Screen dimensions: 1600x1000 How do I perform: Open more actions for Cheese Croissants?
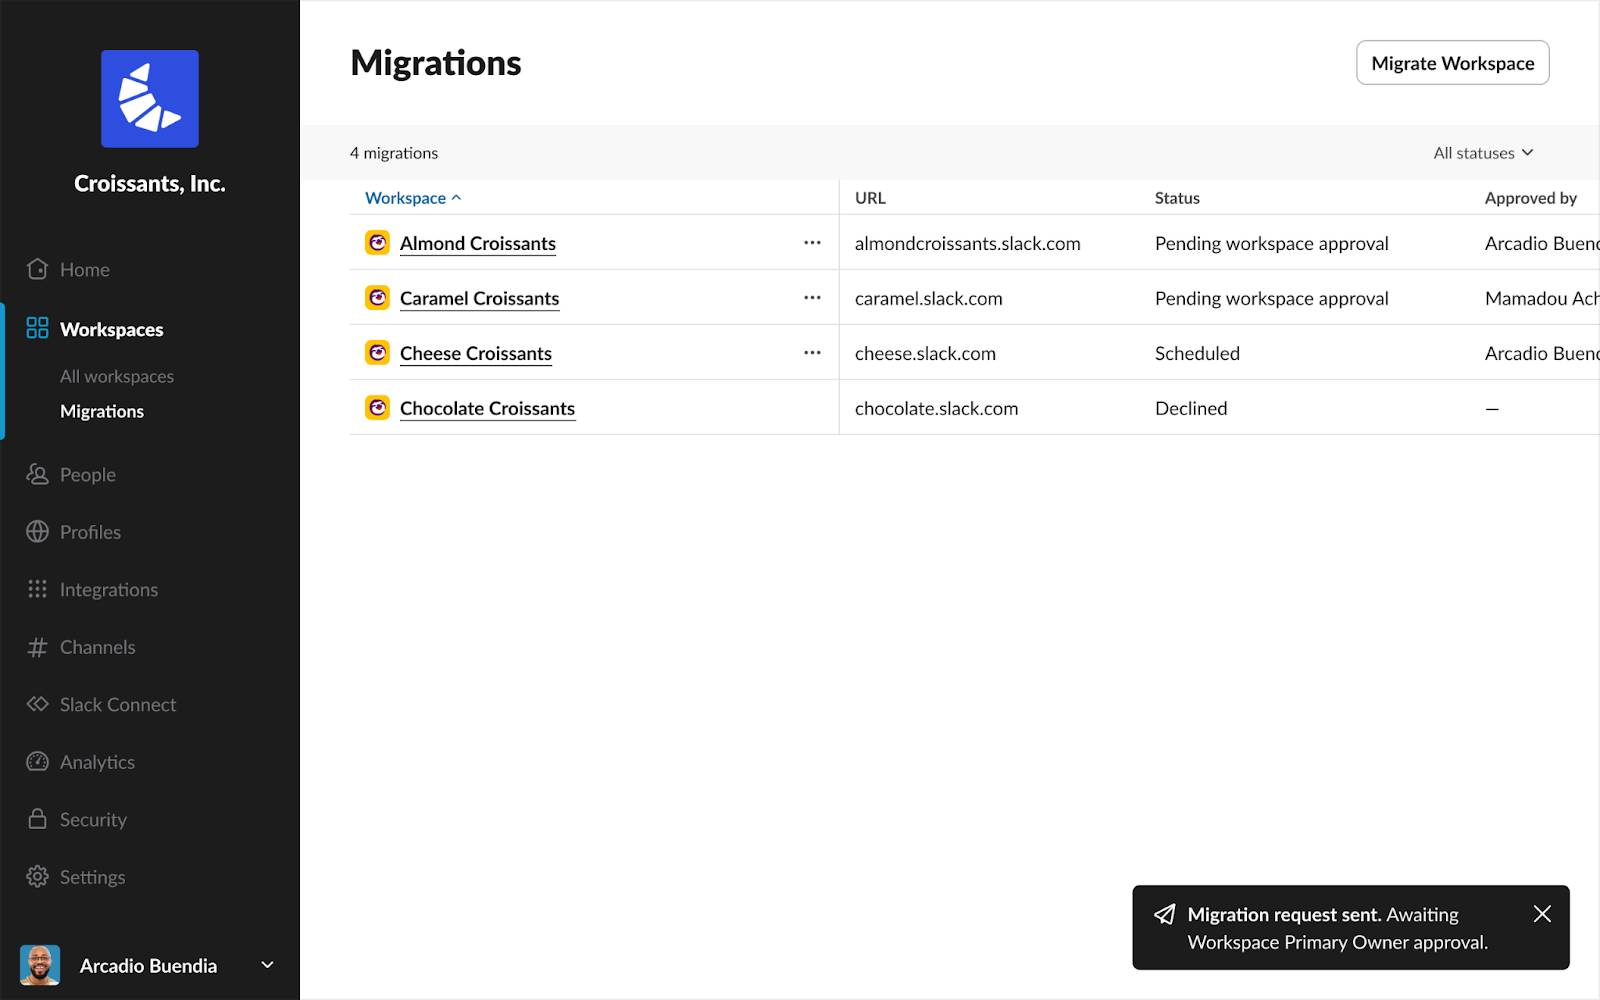(812, 353)
